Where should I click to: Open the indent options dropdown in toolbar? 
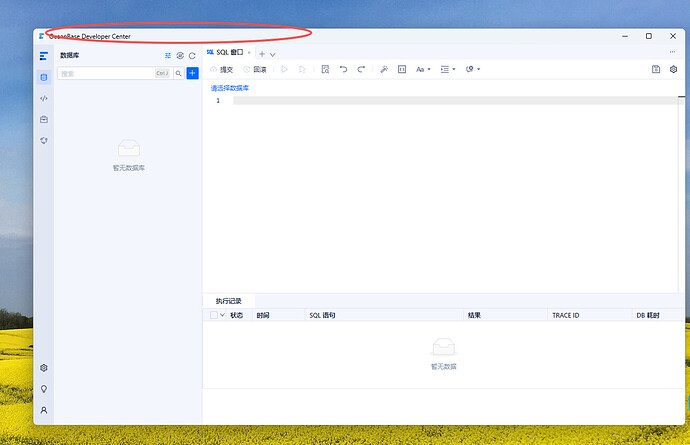447,70
